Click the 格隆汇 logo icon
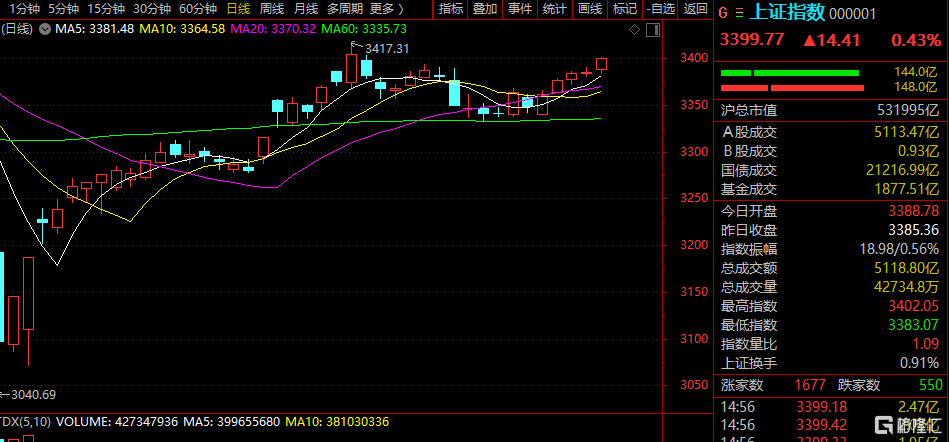 click(886, 423)
